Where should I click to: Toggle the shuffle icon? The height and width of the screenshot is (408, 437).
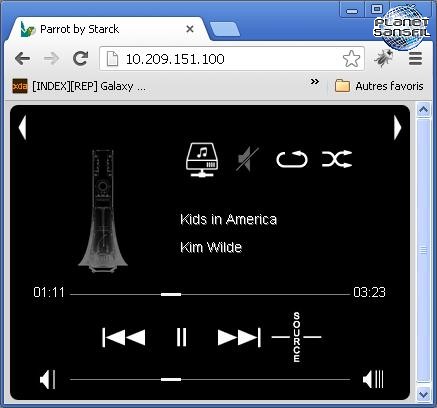(337, 159)
